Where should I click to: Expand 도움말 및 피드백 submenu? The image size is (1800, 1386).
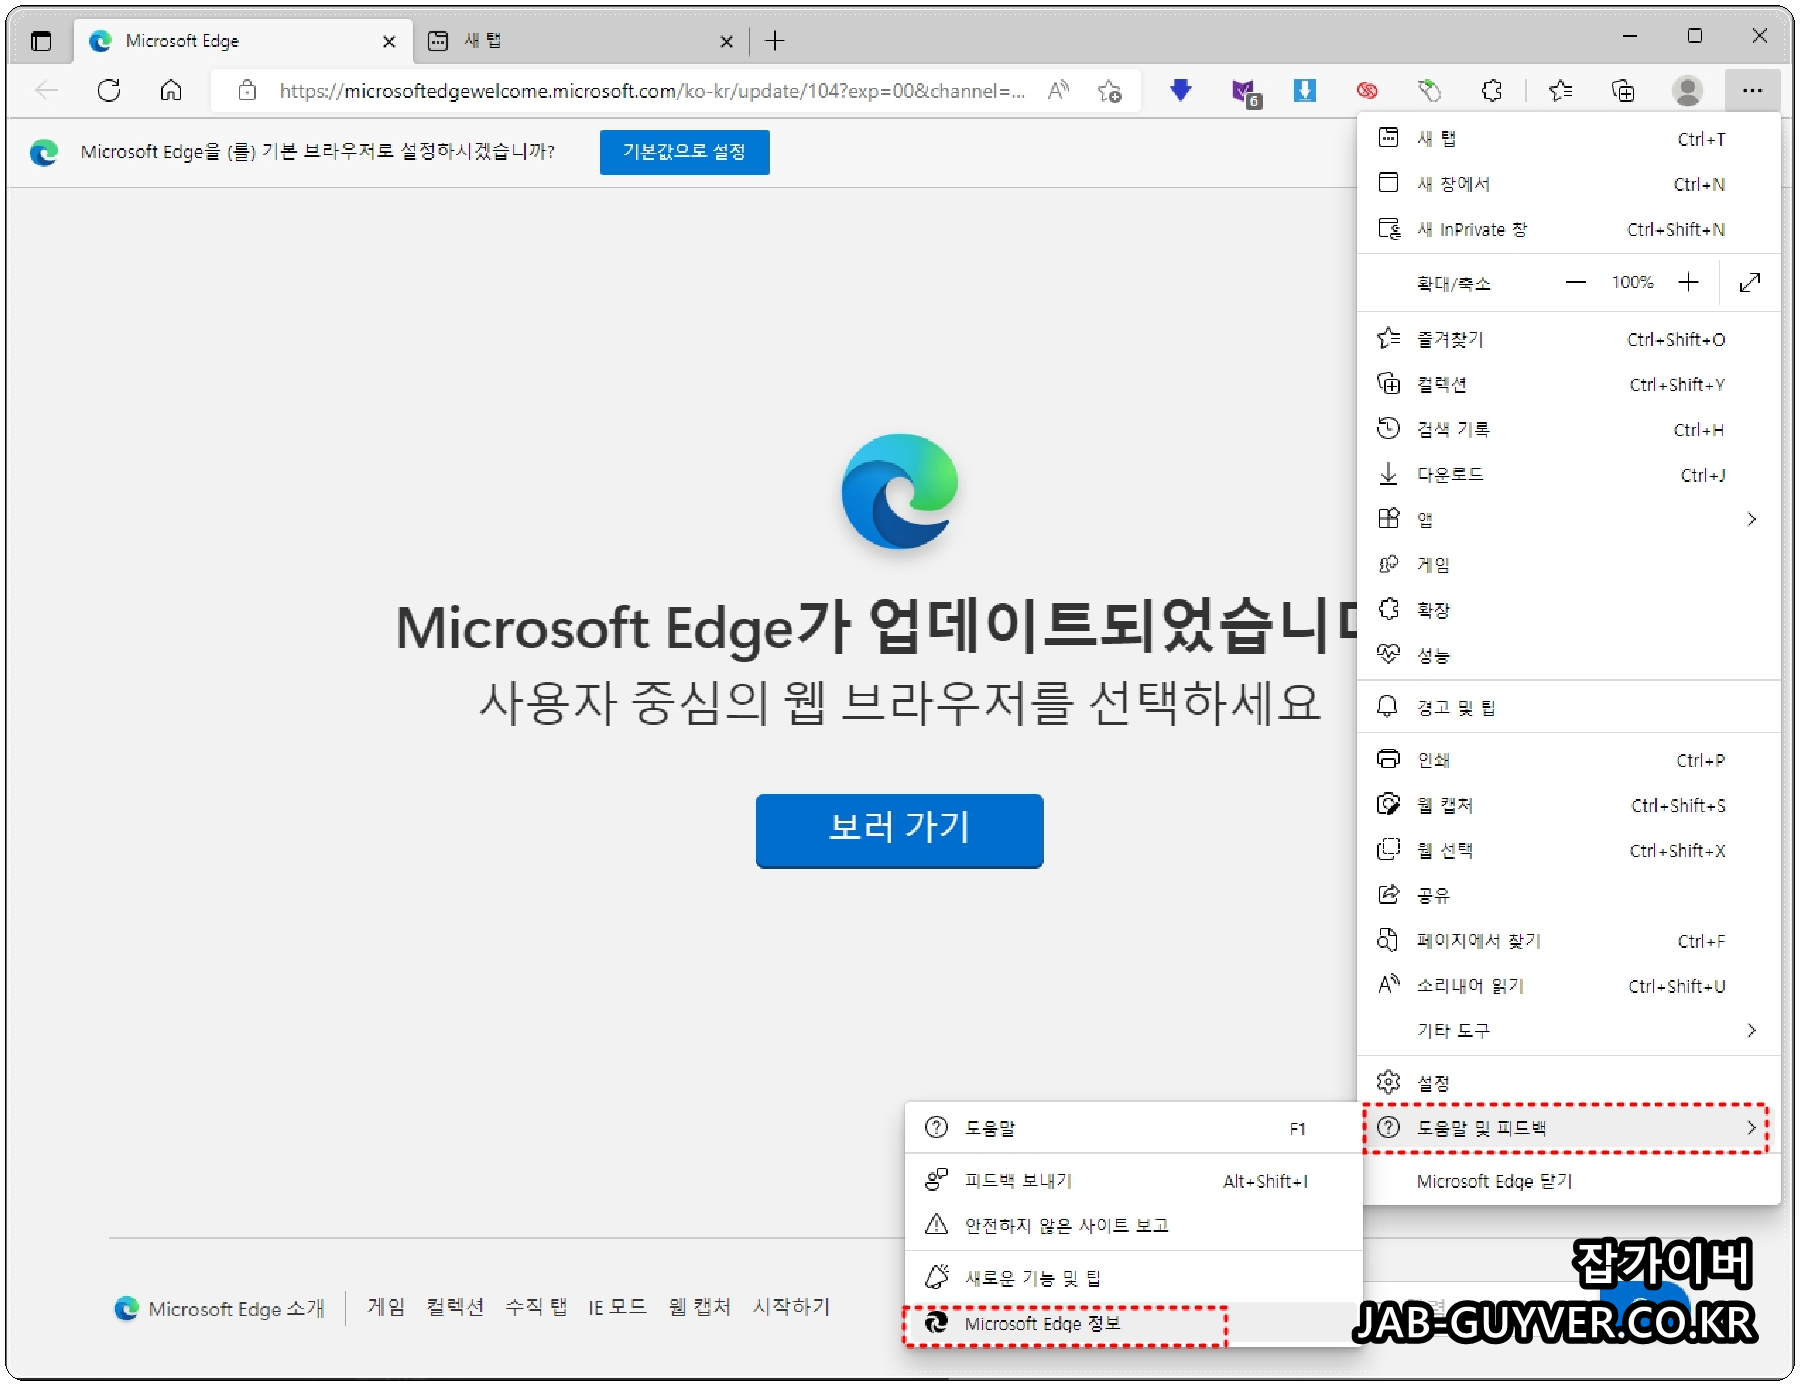(x=1568, y=1128)
